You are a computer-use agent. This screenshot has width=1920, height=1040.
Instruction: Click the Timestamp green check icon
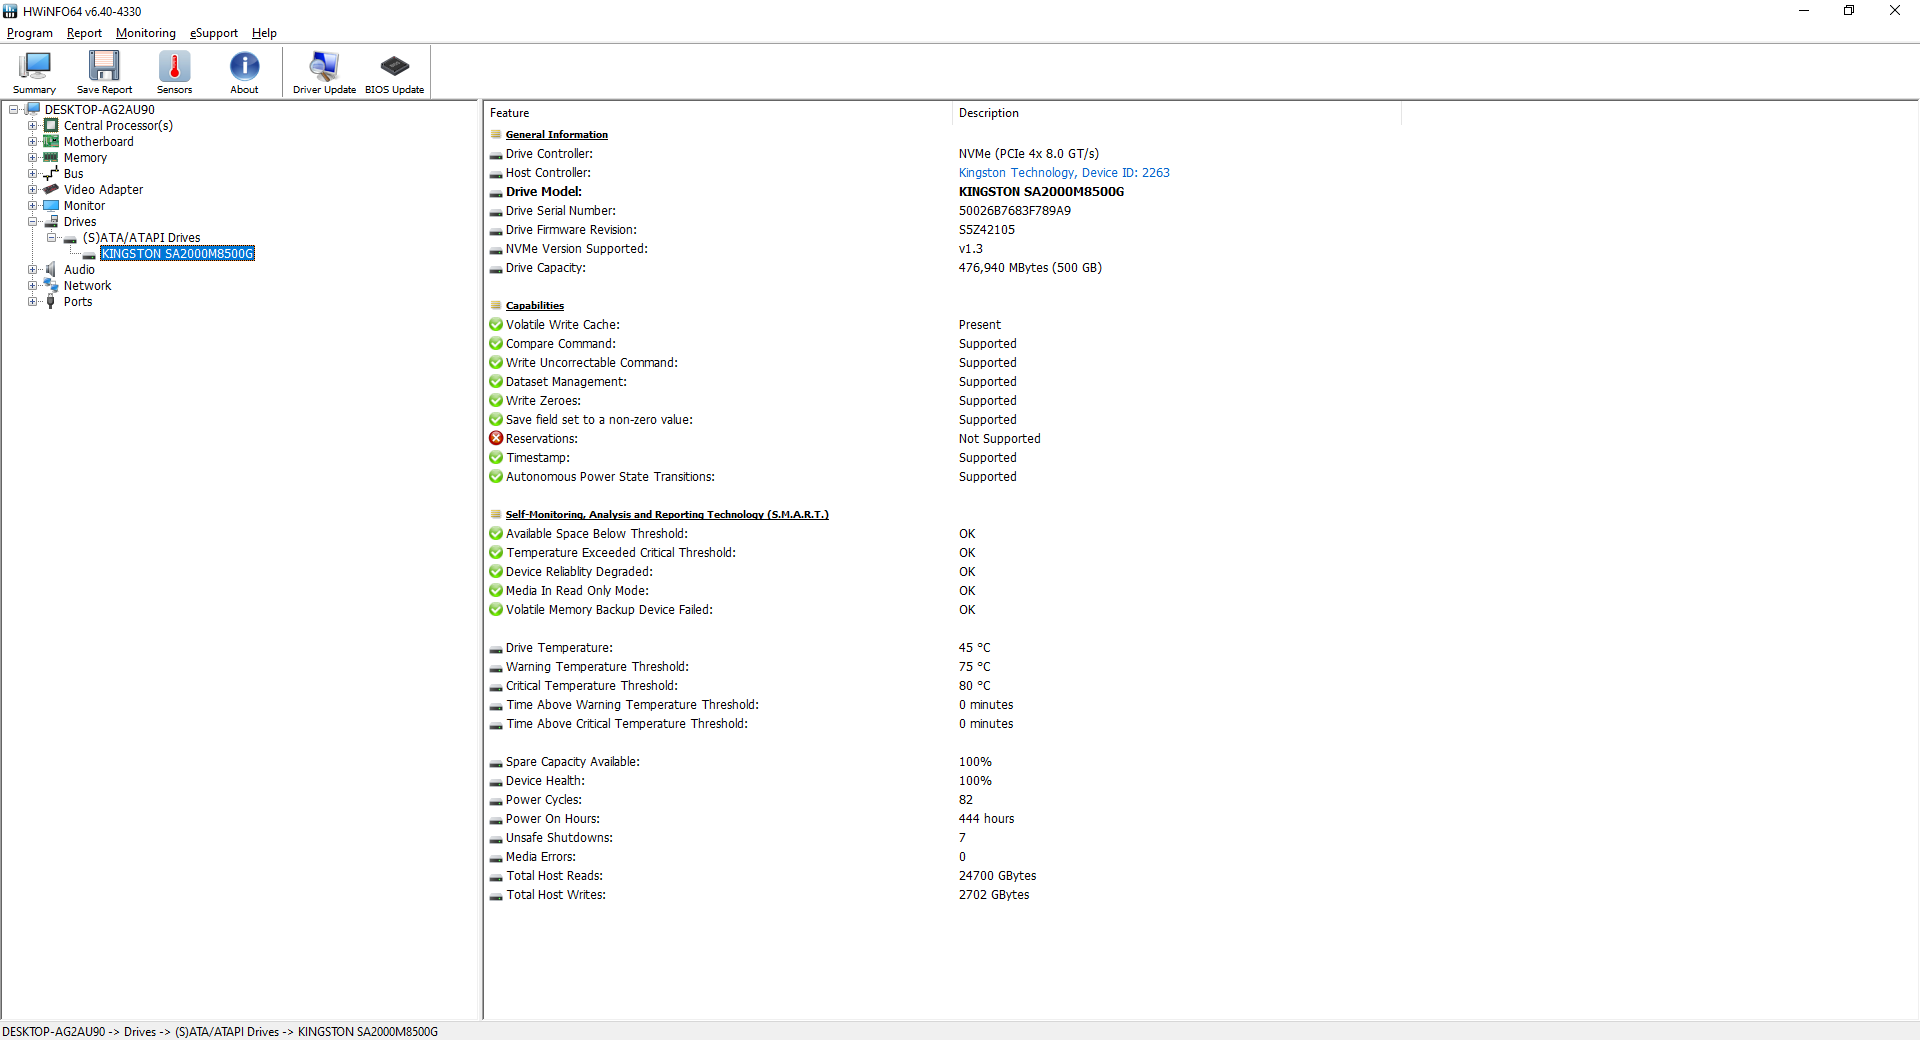click(496, 458)
